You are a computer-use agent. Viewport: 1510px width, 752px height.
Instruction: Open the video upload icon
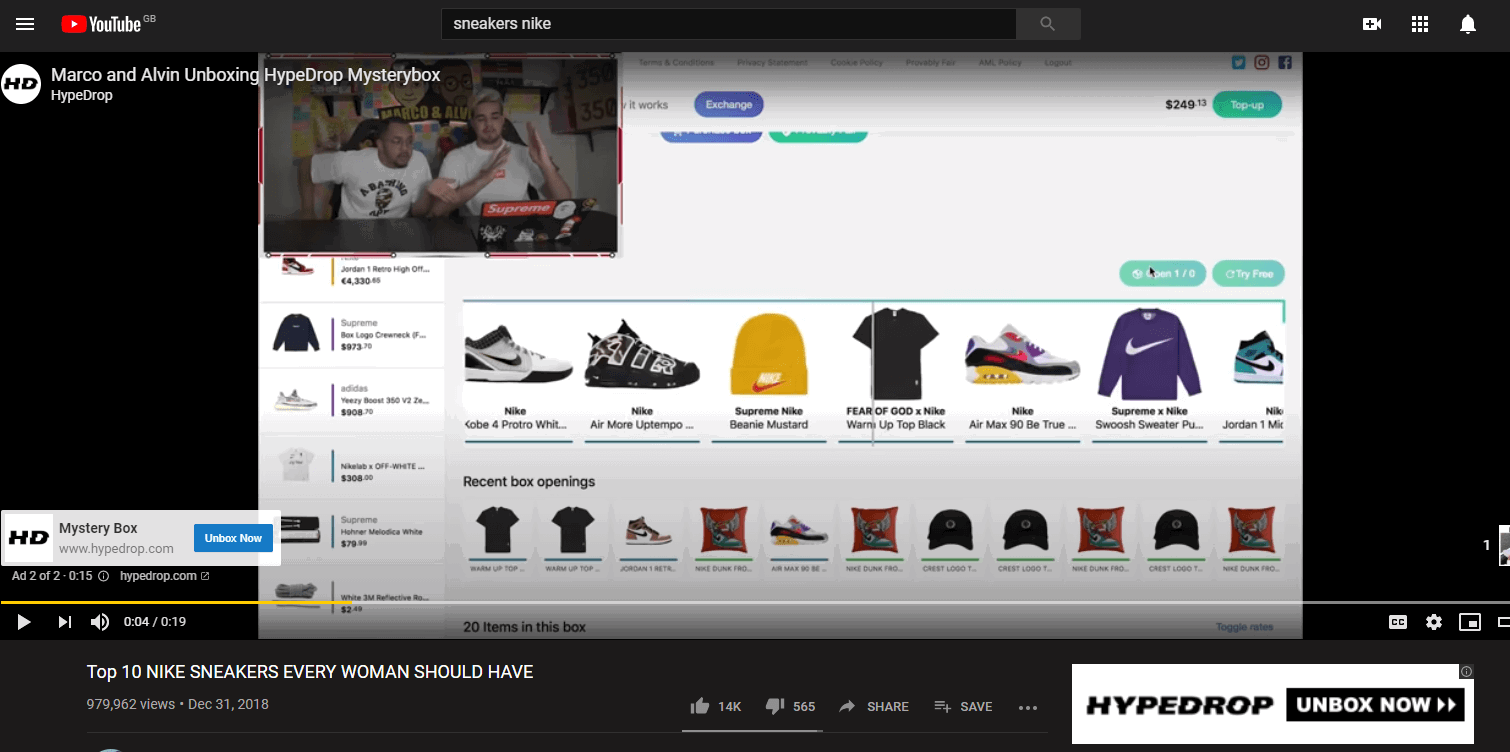(x=1371, y=24)
